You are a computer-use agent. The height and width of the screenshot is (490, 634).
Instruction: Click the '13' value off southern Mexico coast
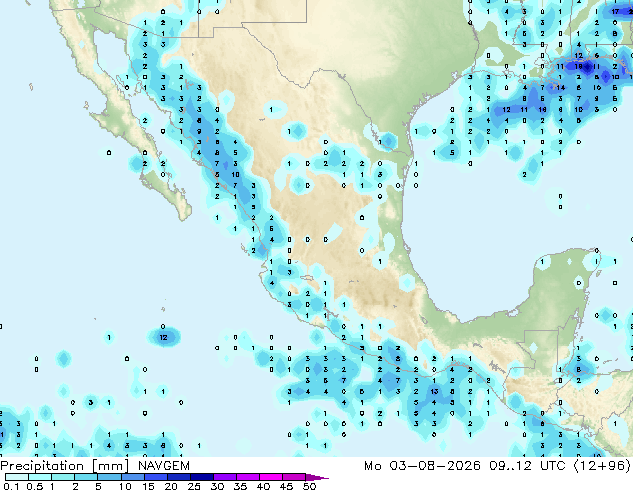pyautogui.click(x=435, y=391)
